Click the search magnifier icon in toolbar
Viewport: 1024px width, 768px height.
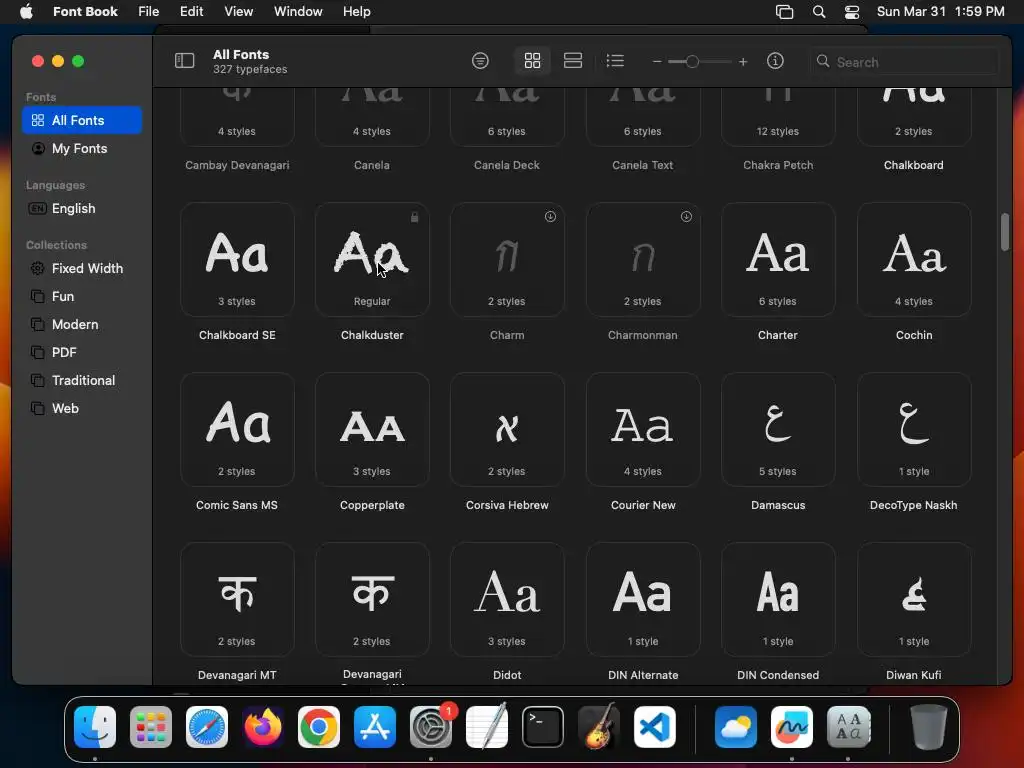click(x=823, y=61)
